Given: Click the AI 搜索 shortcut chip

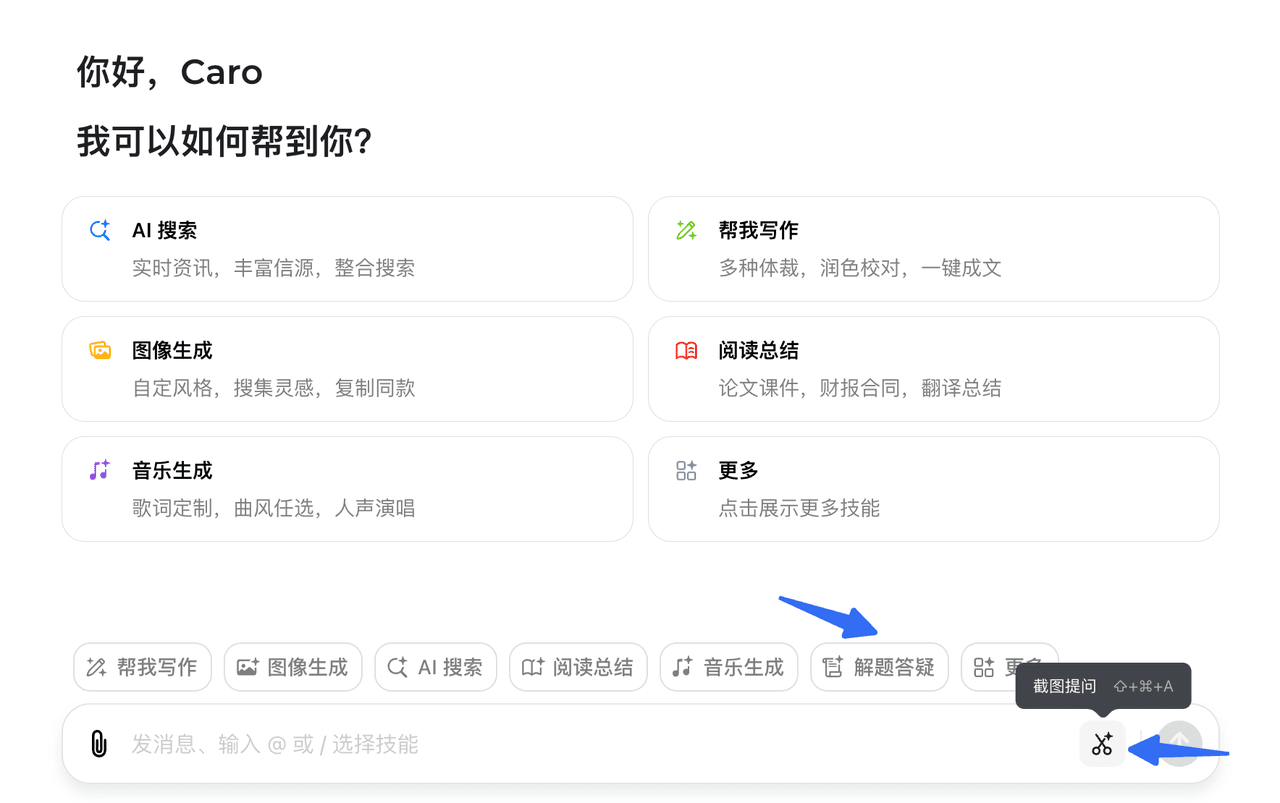Looking at the screenshot, I should [435, 667].
